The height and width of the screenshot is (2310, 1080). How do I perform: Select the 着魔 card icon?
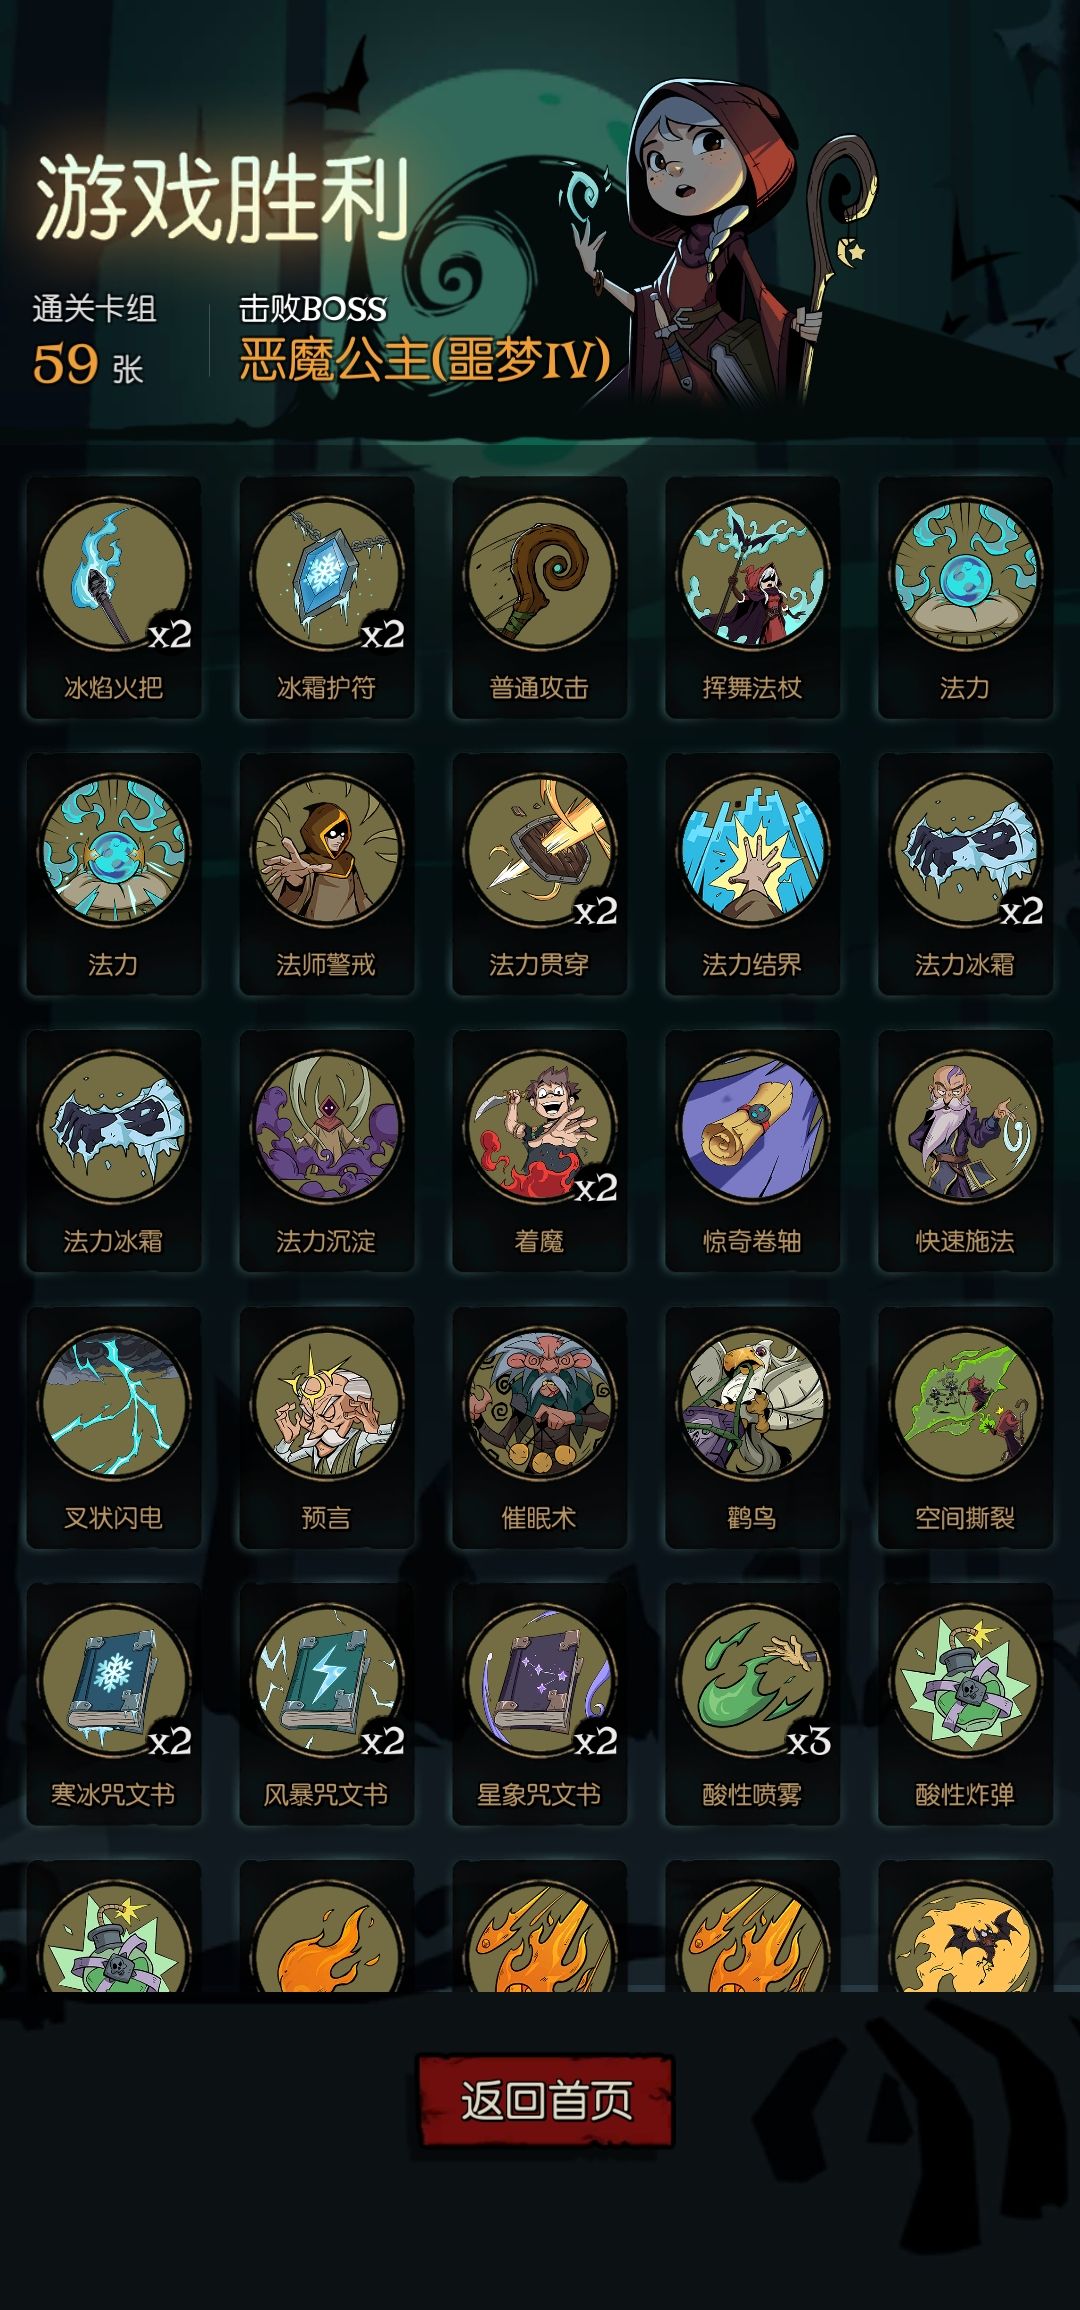540,1151
